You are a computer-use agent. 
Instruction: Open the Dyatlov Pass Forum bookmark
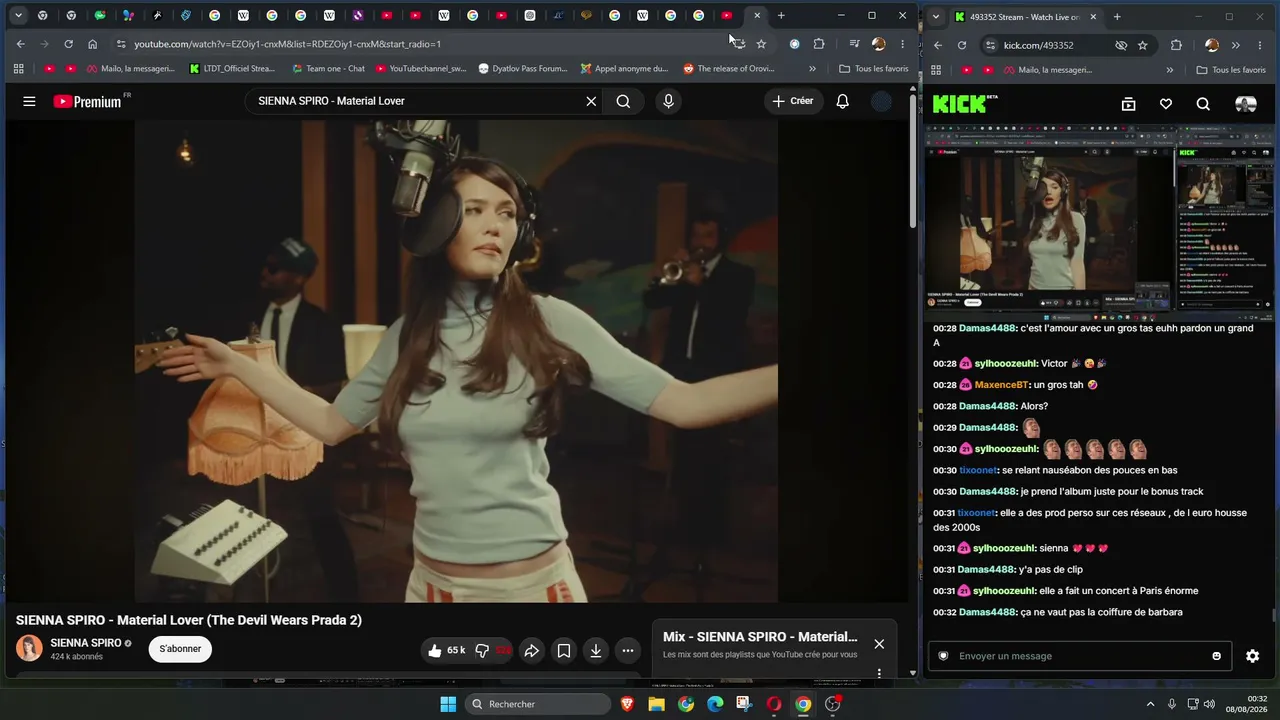(523, 69)
